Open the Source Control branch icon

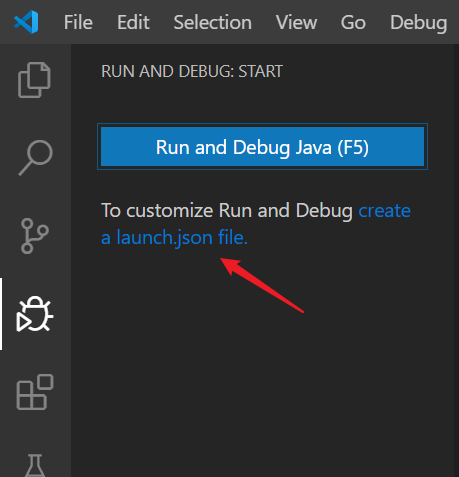click(35, 236)
